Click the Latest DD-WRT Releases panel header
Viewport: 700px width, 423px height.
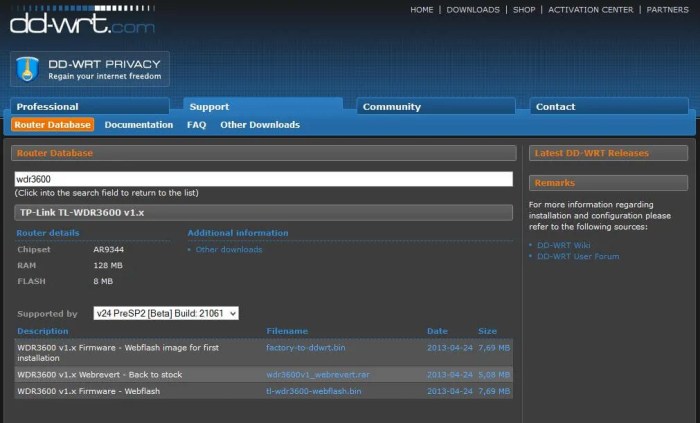point(608,153)
